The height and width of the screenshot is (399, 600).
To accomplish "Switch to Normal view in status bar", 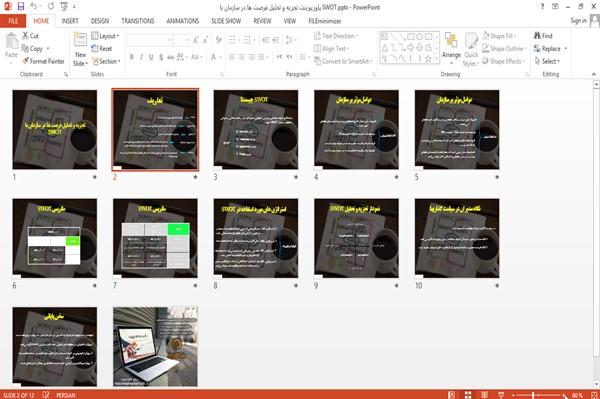I will [452, 395].
